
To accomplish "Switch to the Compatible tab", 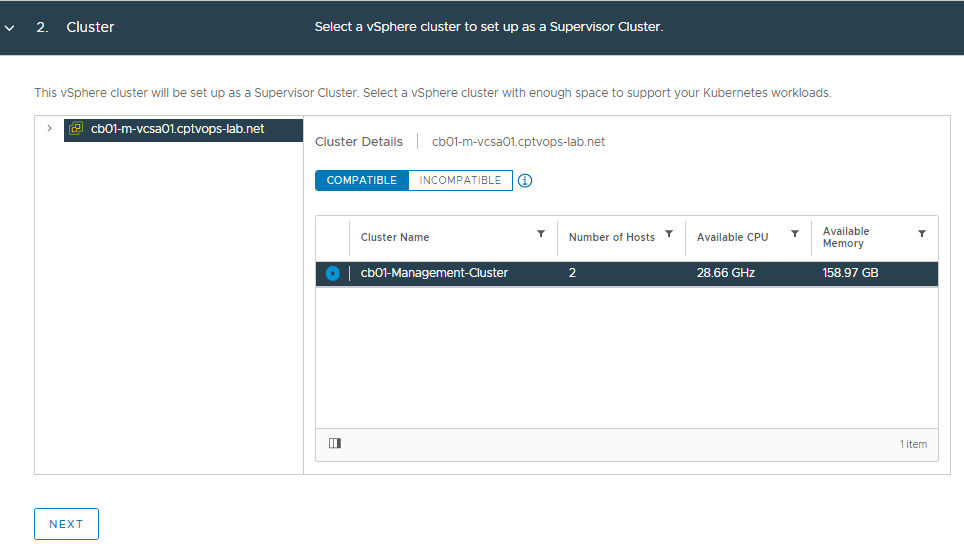I will pos(362,181).
